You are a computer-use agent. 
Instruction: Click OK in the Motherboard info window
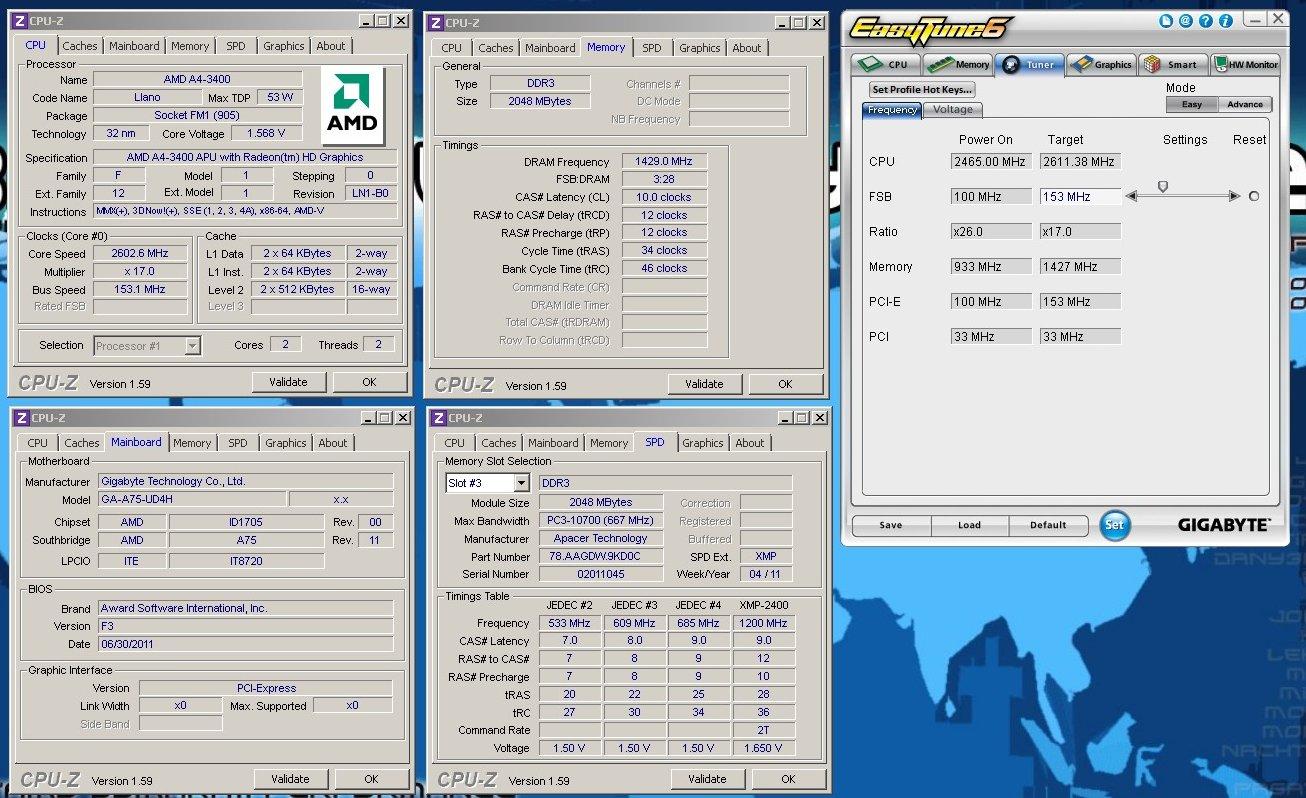coord(371,779)
